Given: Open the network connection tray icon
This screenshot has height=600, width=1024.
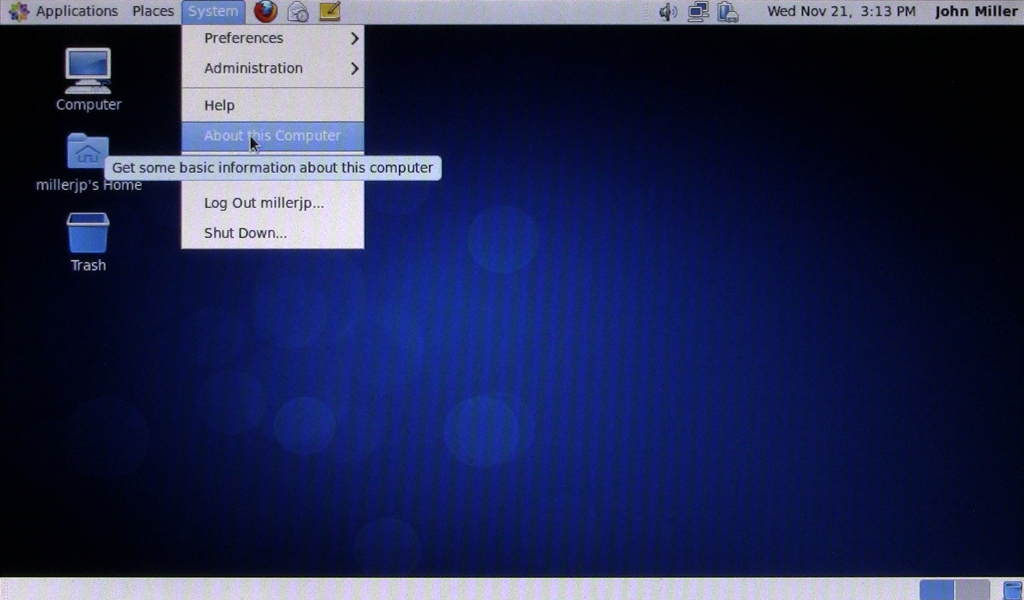Looking at the screenshot, I should (x=698, y=12).
